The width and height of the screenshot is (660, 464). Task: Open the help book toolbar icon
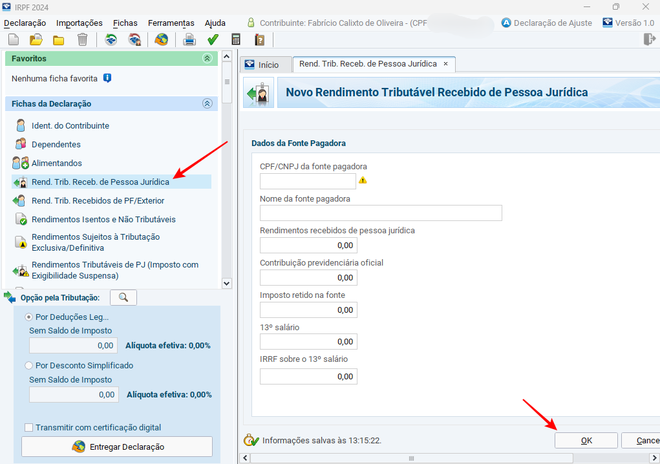[260, 40]
